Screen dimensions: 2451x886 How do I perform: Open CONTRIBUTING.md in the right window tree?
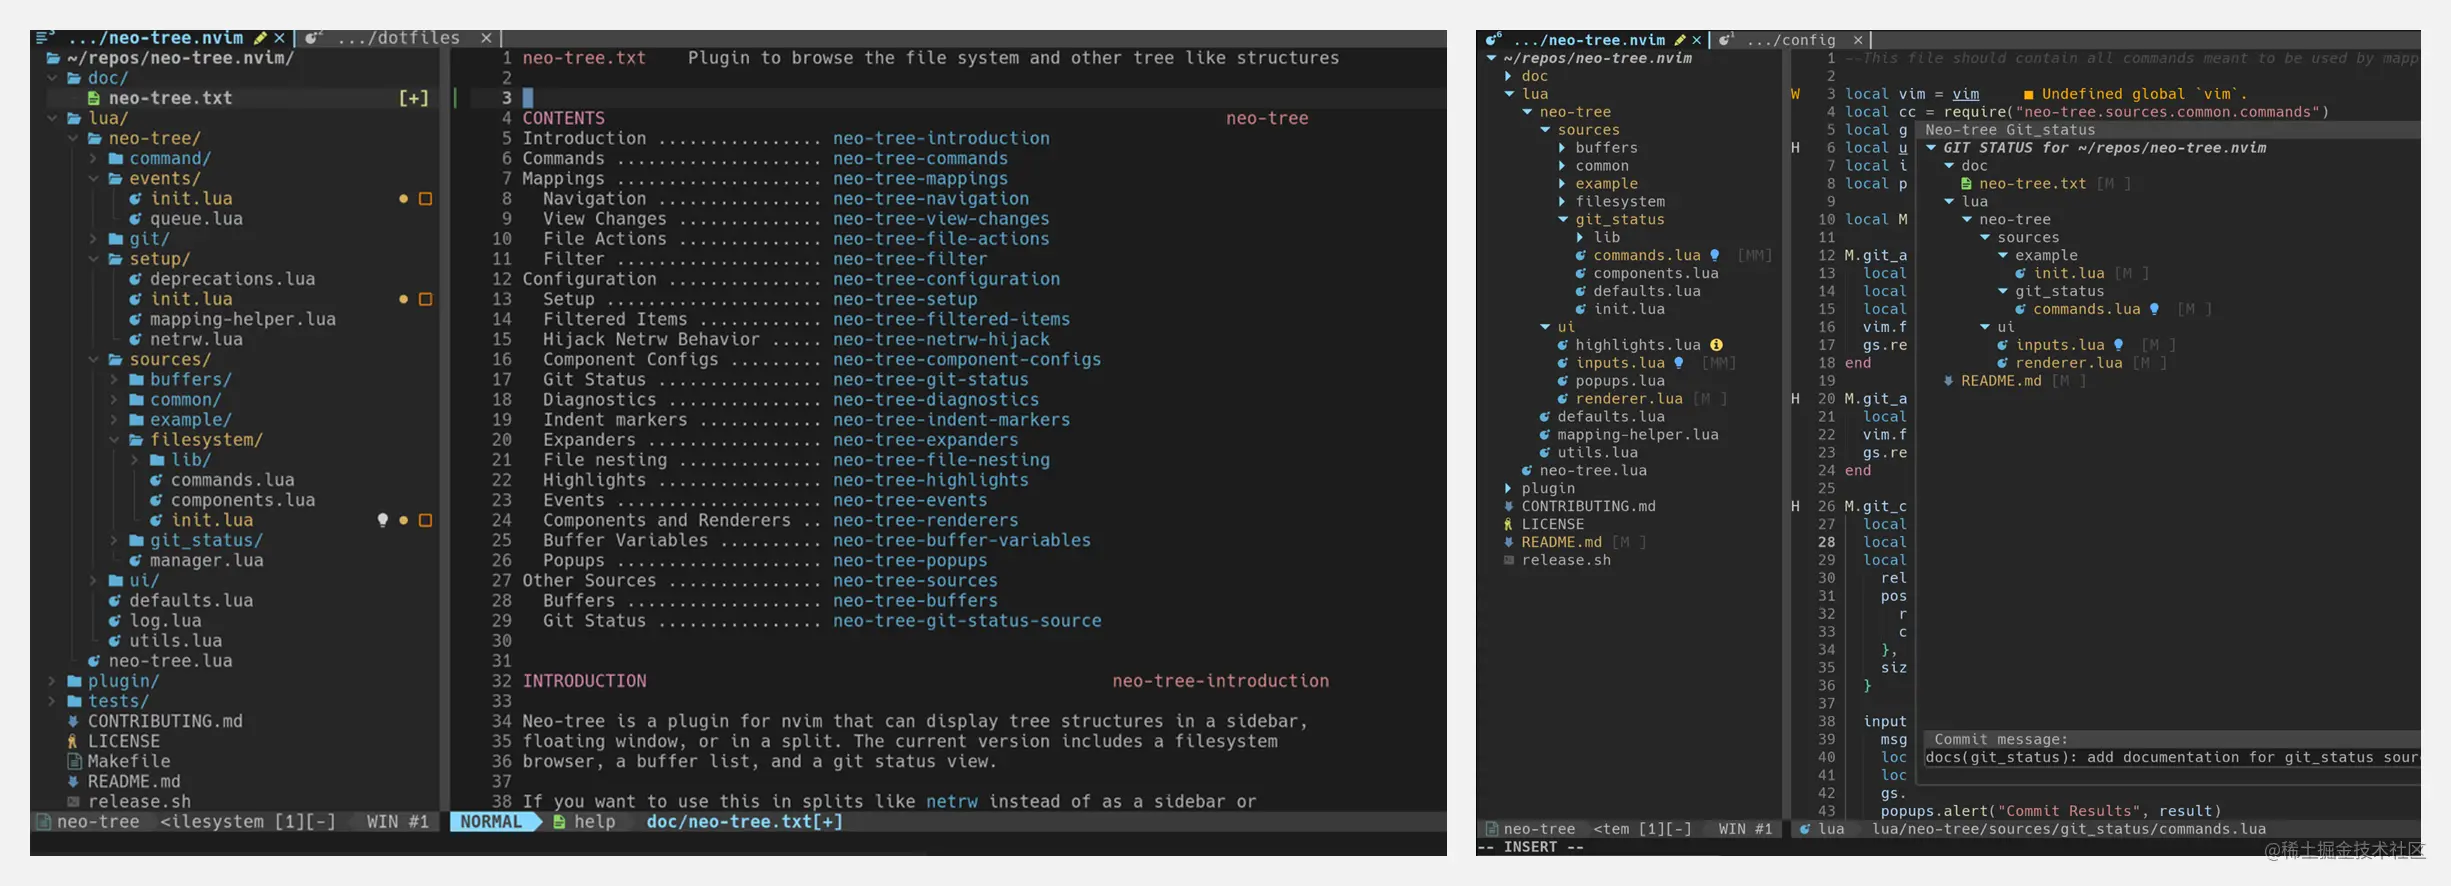pyautogui.click(x=1588, y=506)
